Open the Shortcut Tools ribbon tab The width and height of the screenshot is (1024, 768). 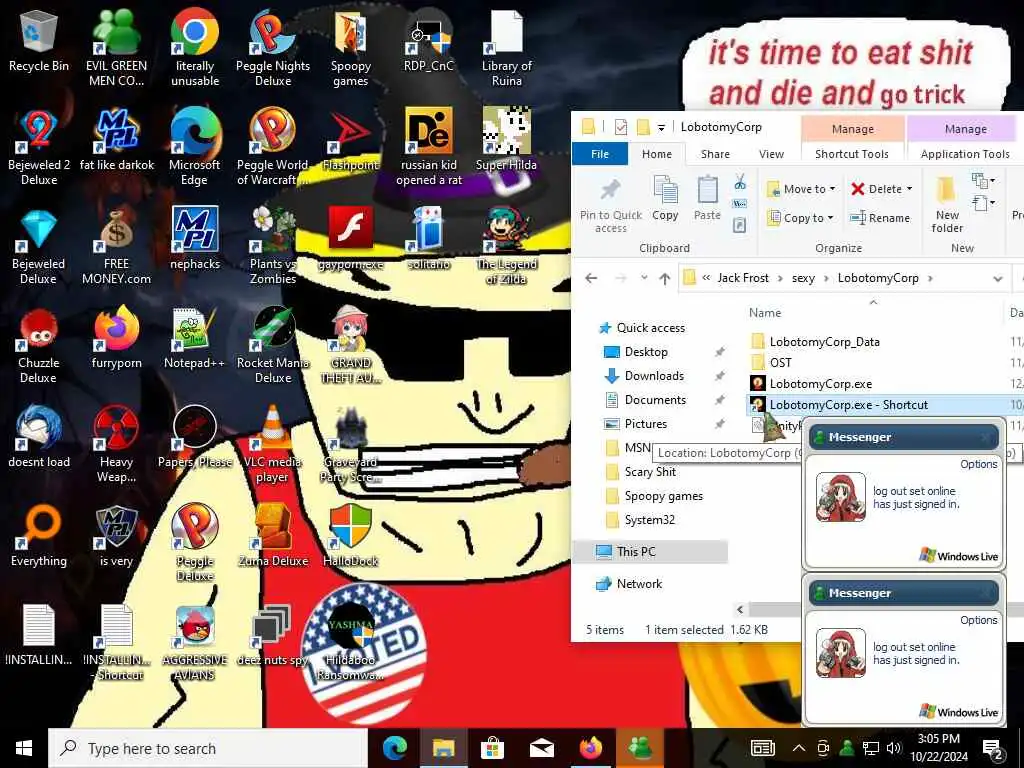(x=852, y=153)
